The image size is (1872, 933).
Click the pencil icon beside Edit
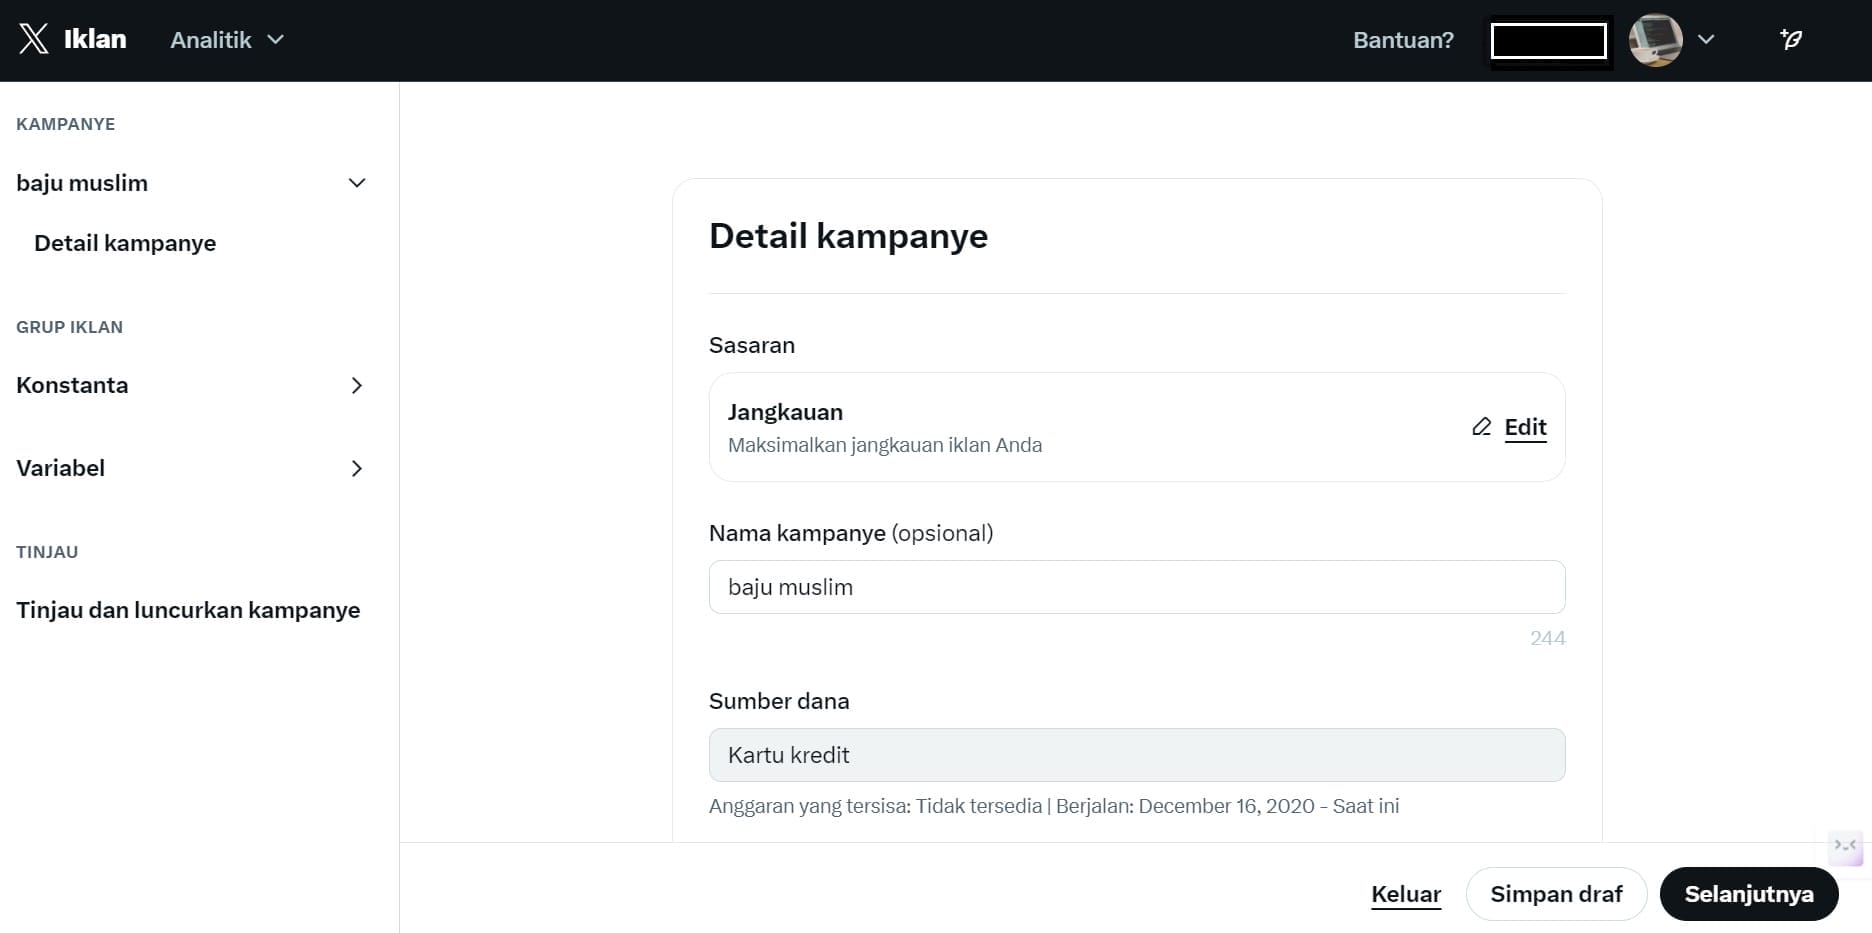tap(1481, 427)
